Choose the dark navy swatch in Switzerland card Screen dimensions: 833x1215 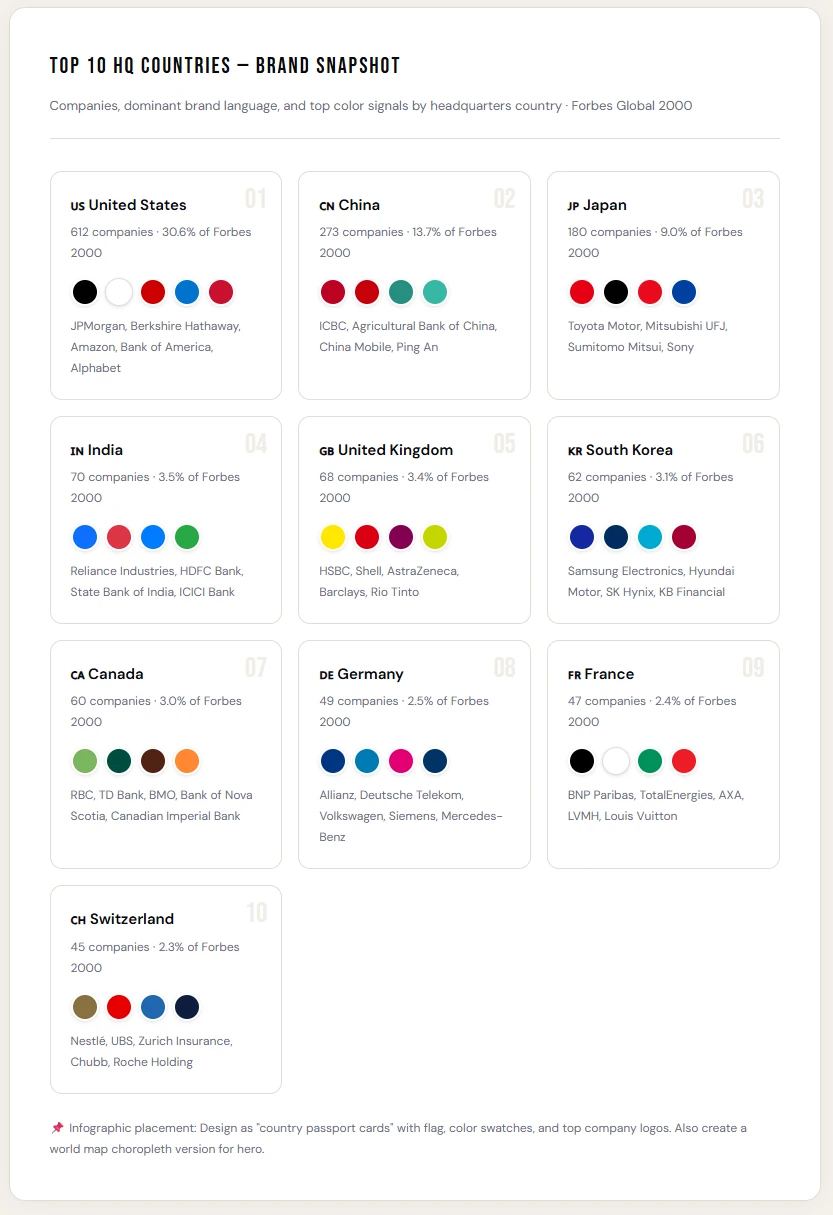click(187, 1007)
